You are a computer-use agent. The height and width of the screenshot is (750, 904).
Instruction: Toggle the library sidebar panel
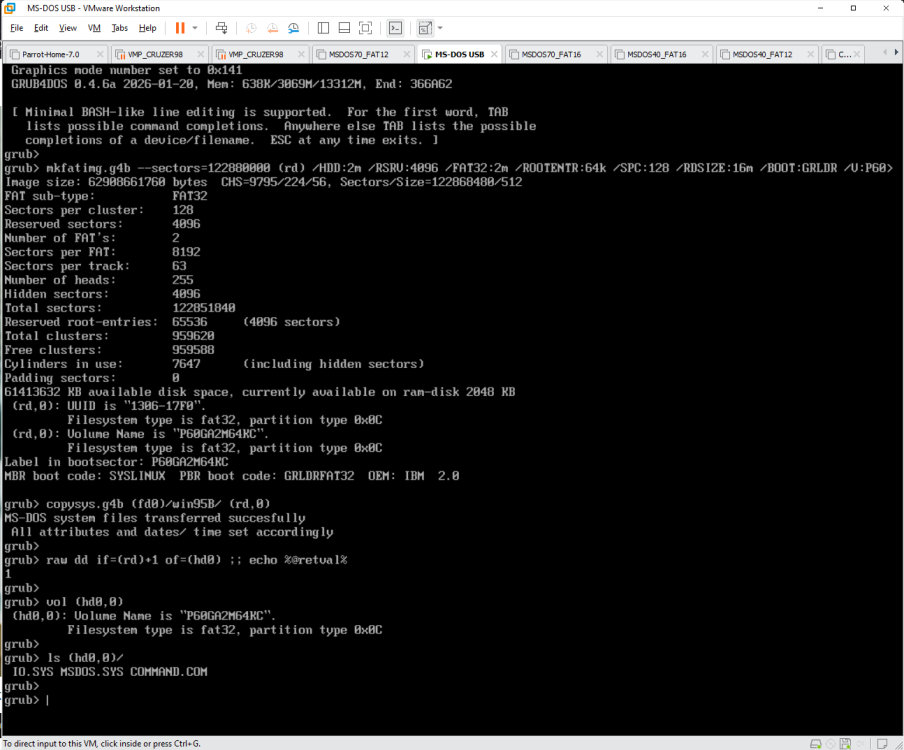[x=323, y=28]
